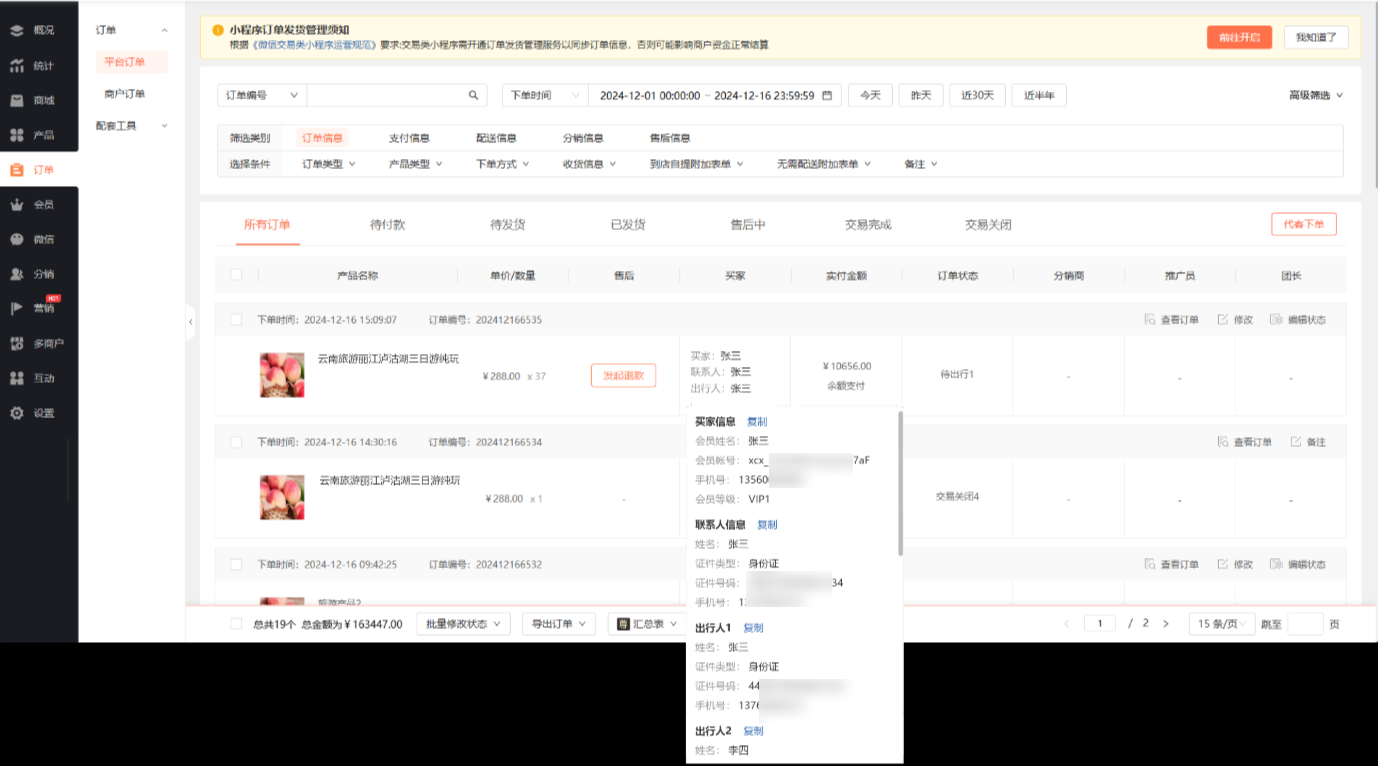Image resolution: width=1378 pixels, height=766 pixels.
Task: Click the buyer popup vertical scrollbar
Action: tap(901, 482)
